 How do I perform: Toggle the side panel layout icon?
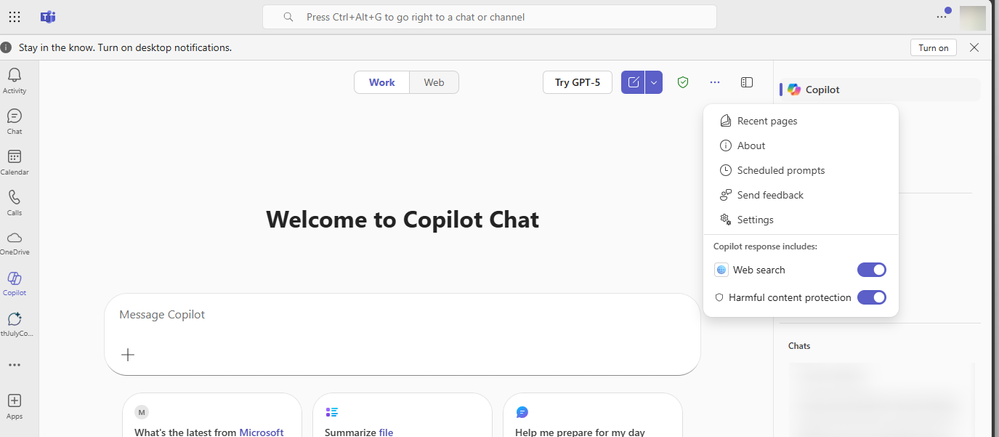[747, 82]
